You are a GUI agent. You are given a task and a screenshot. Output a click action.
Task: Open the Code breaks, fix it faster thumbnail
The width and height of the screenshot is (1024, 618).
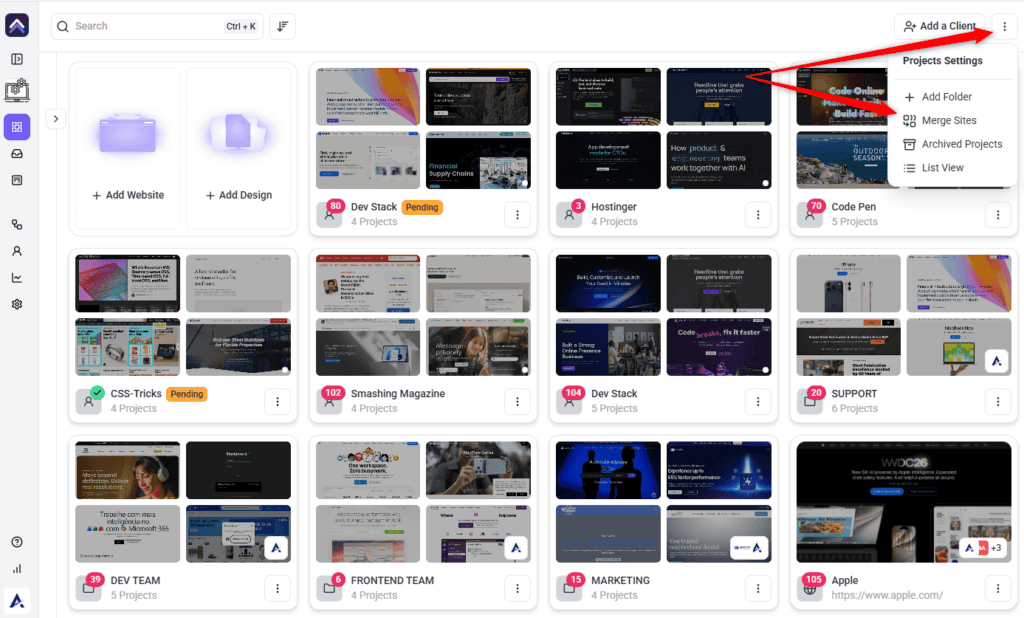(718, 347)
